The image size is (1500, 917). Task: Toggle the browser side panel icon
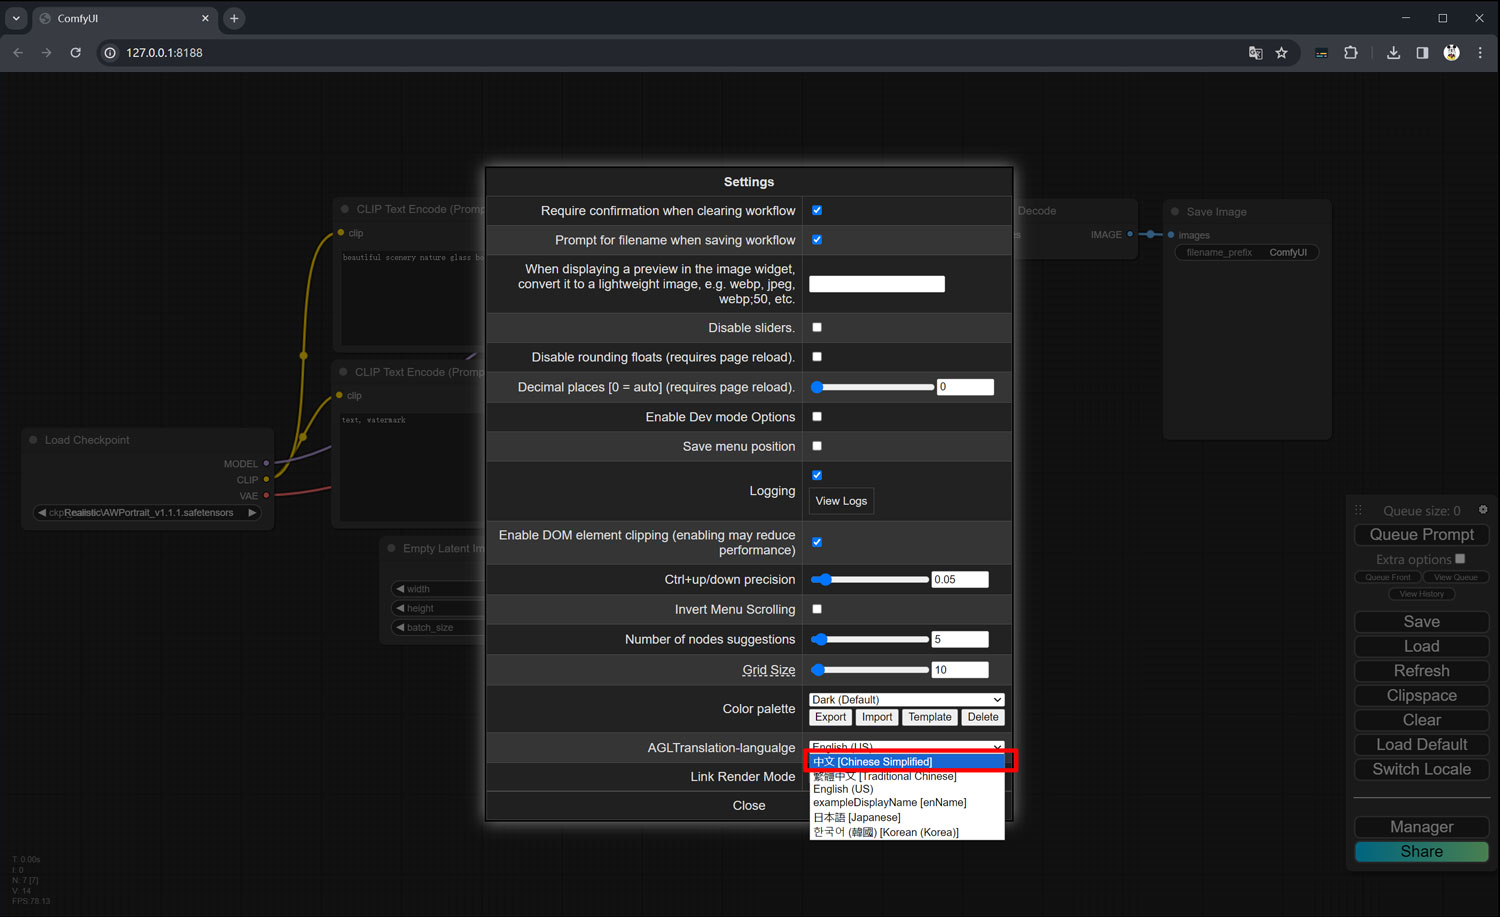(1422, 53)
